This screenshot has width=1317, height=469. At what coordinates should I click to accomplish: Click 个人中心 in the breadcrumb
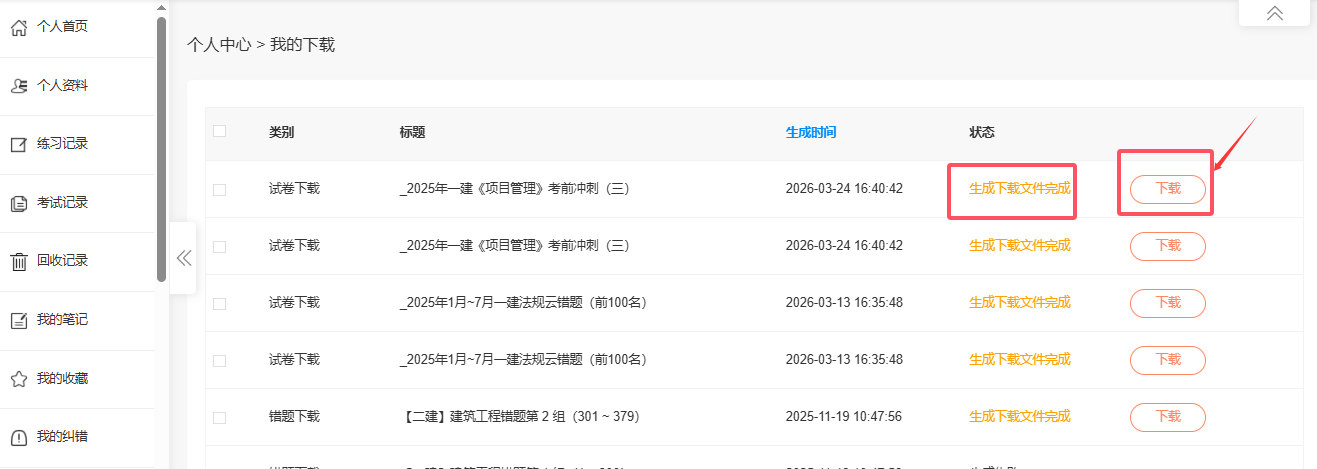point(218,45)
